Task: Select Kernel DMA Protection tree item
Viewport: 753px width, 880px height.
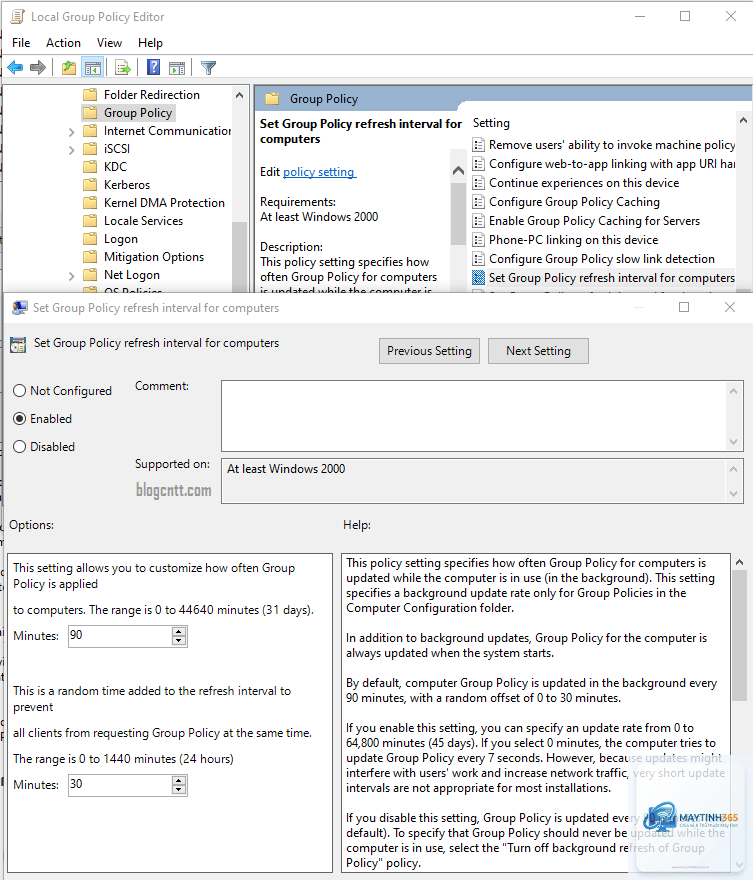Action: (164, 203)
